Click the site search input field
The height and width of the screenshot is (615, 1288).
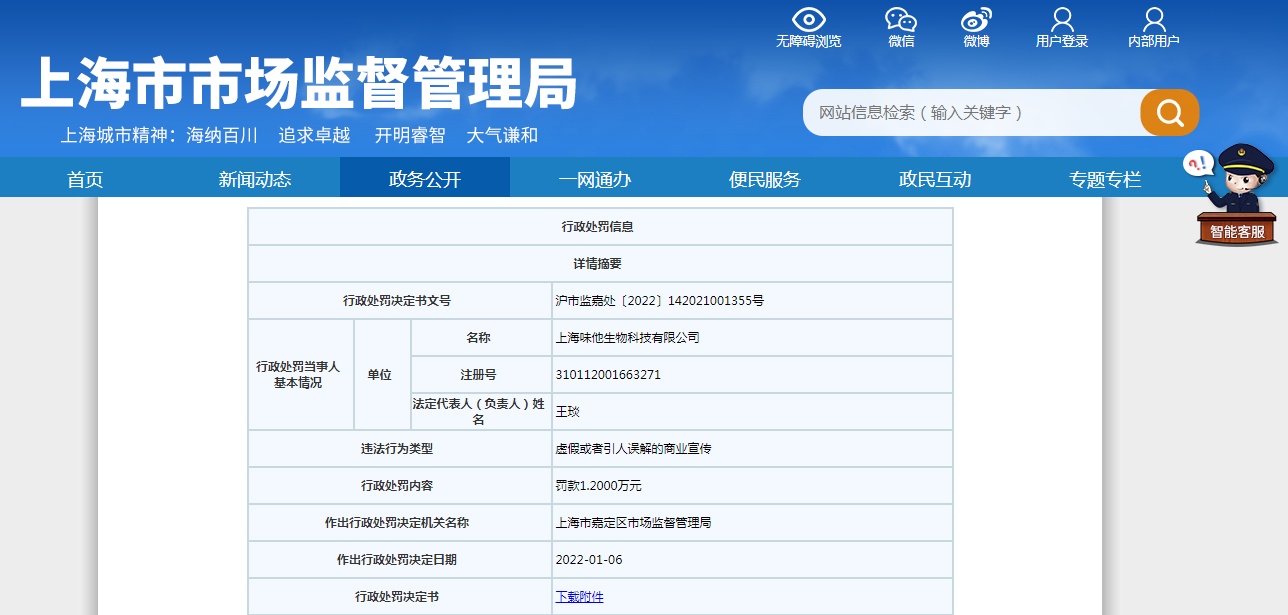pos(970,112)
